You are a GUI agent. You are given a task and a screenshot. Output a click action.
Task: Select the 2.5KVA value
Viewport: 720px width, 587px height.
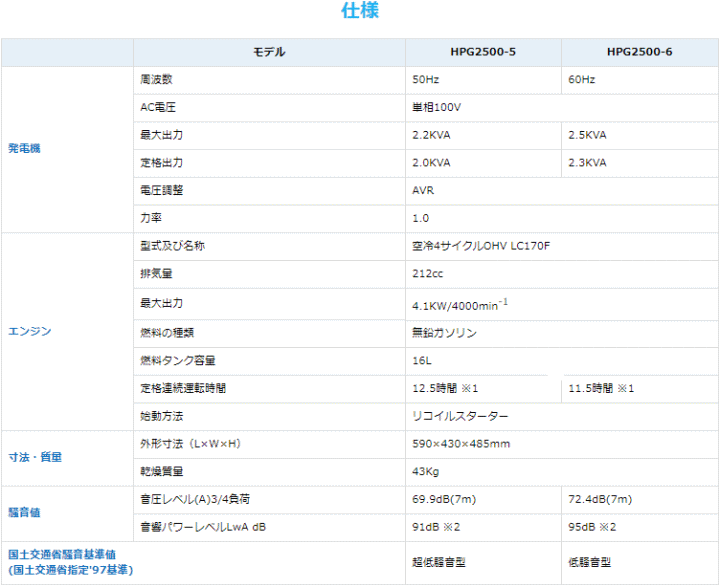(x=587, y=135)
